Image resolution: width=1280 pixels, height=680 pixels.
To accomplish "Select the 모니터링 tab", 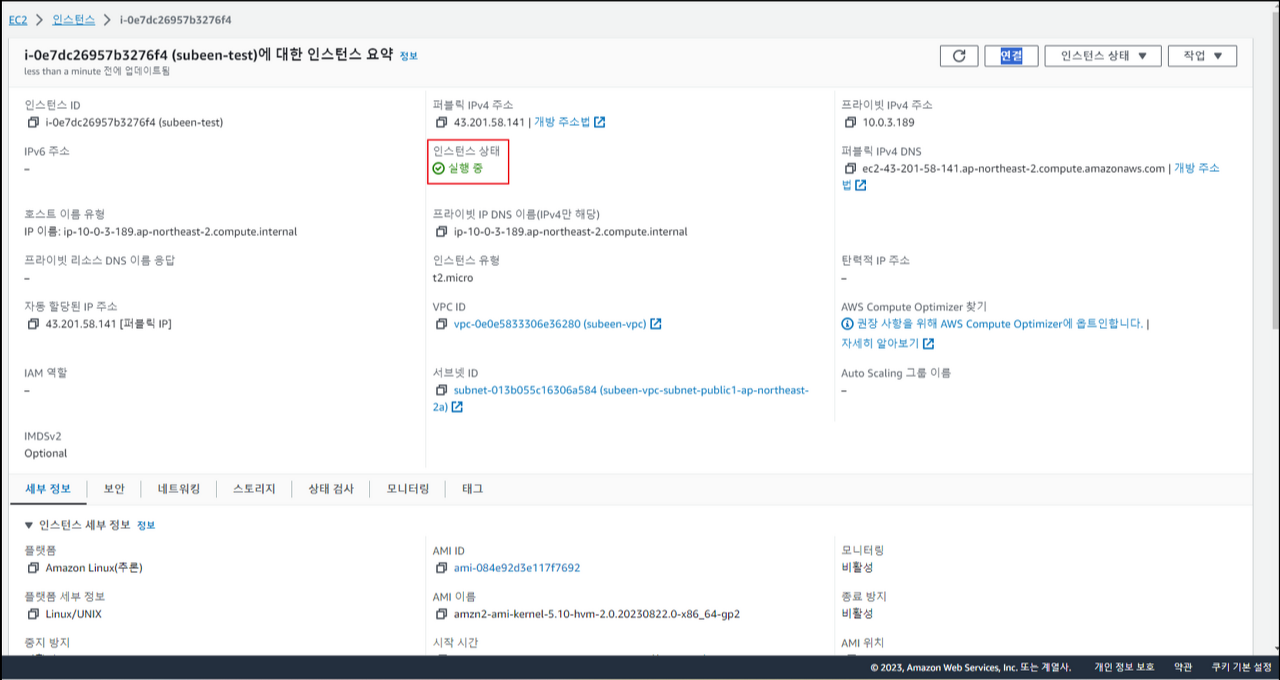I will coord(408,489).
